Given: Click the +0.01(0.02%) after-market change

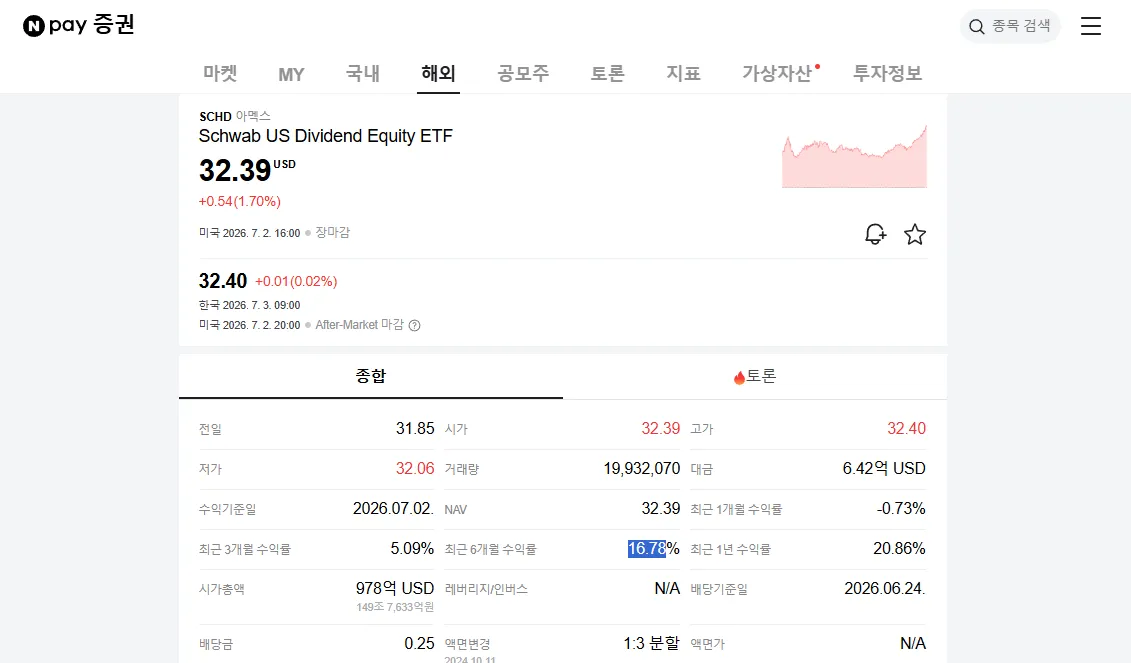Looking at the screenshot, I should 296,281.
